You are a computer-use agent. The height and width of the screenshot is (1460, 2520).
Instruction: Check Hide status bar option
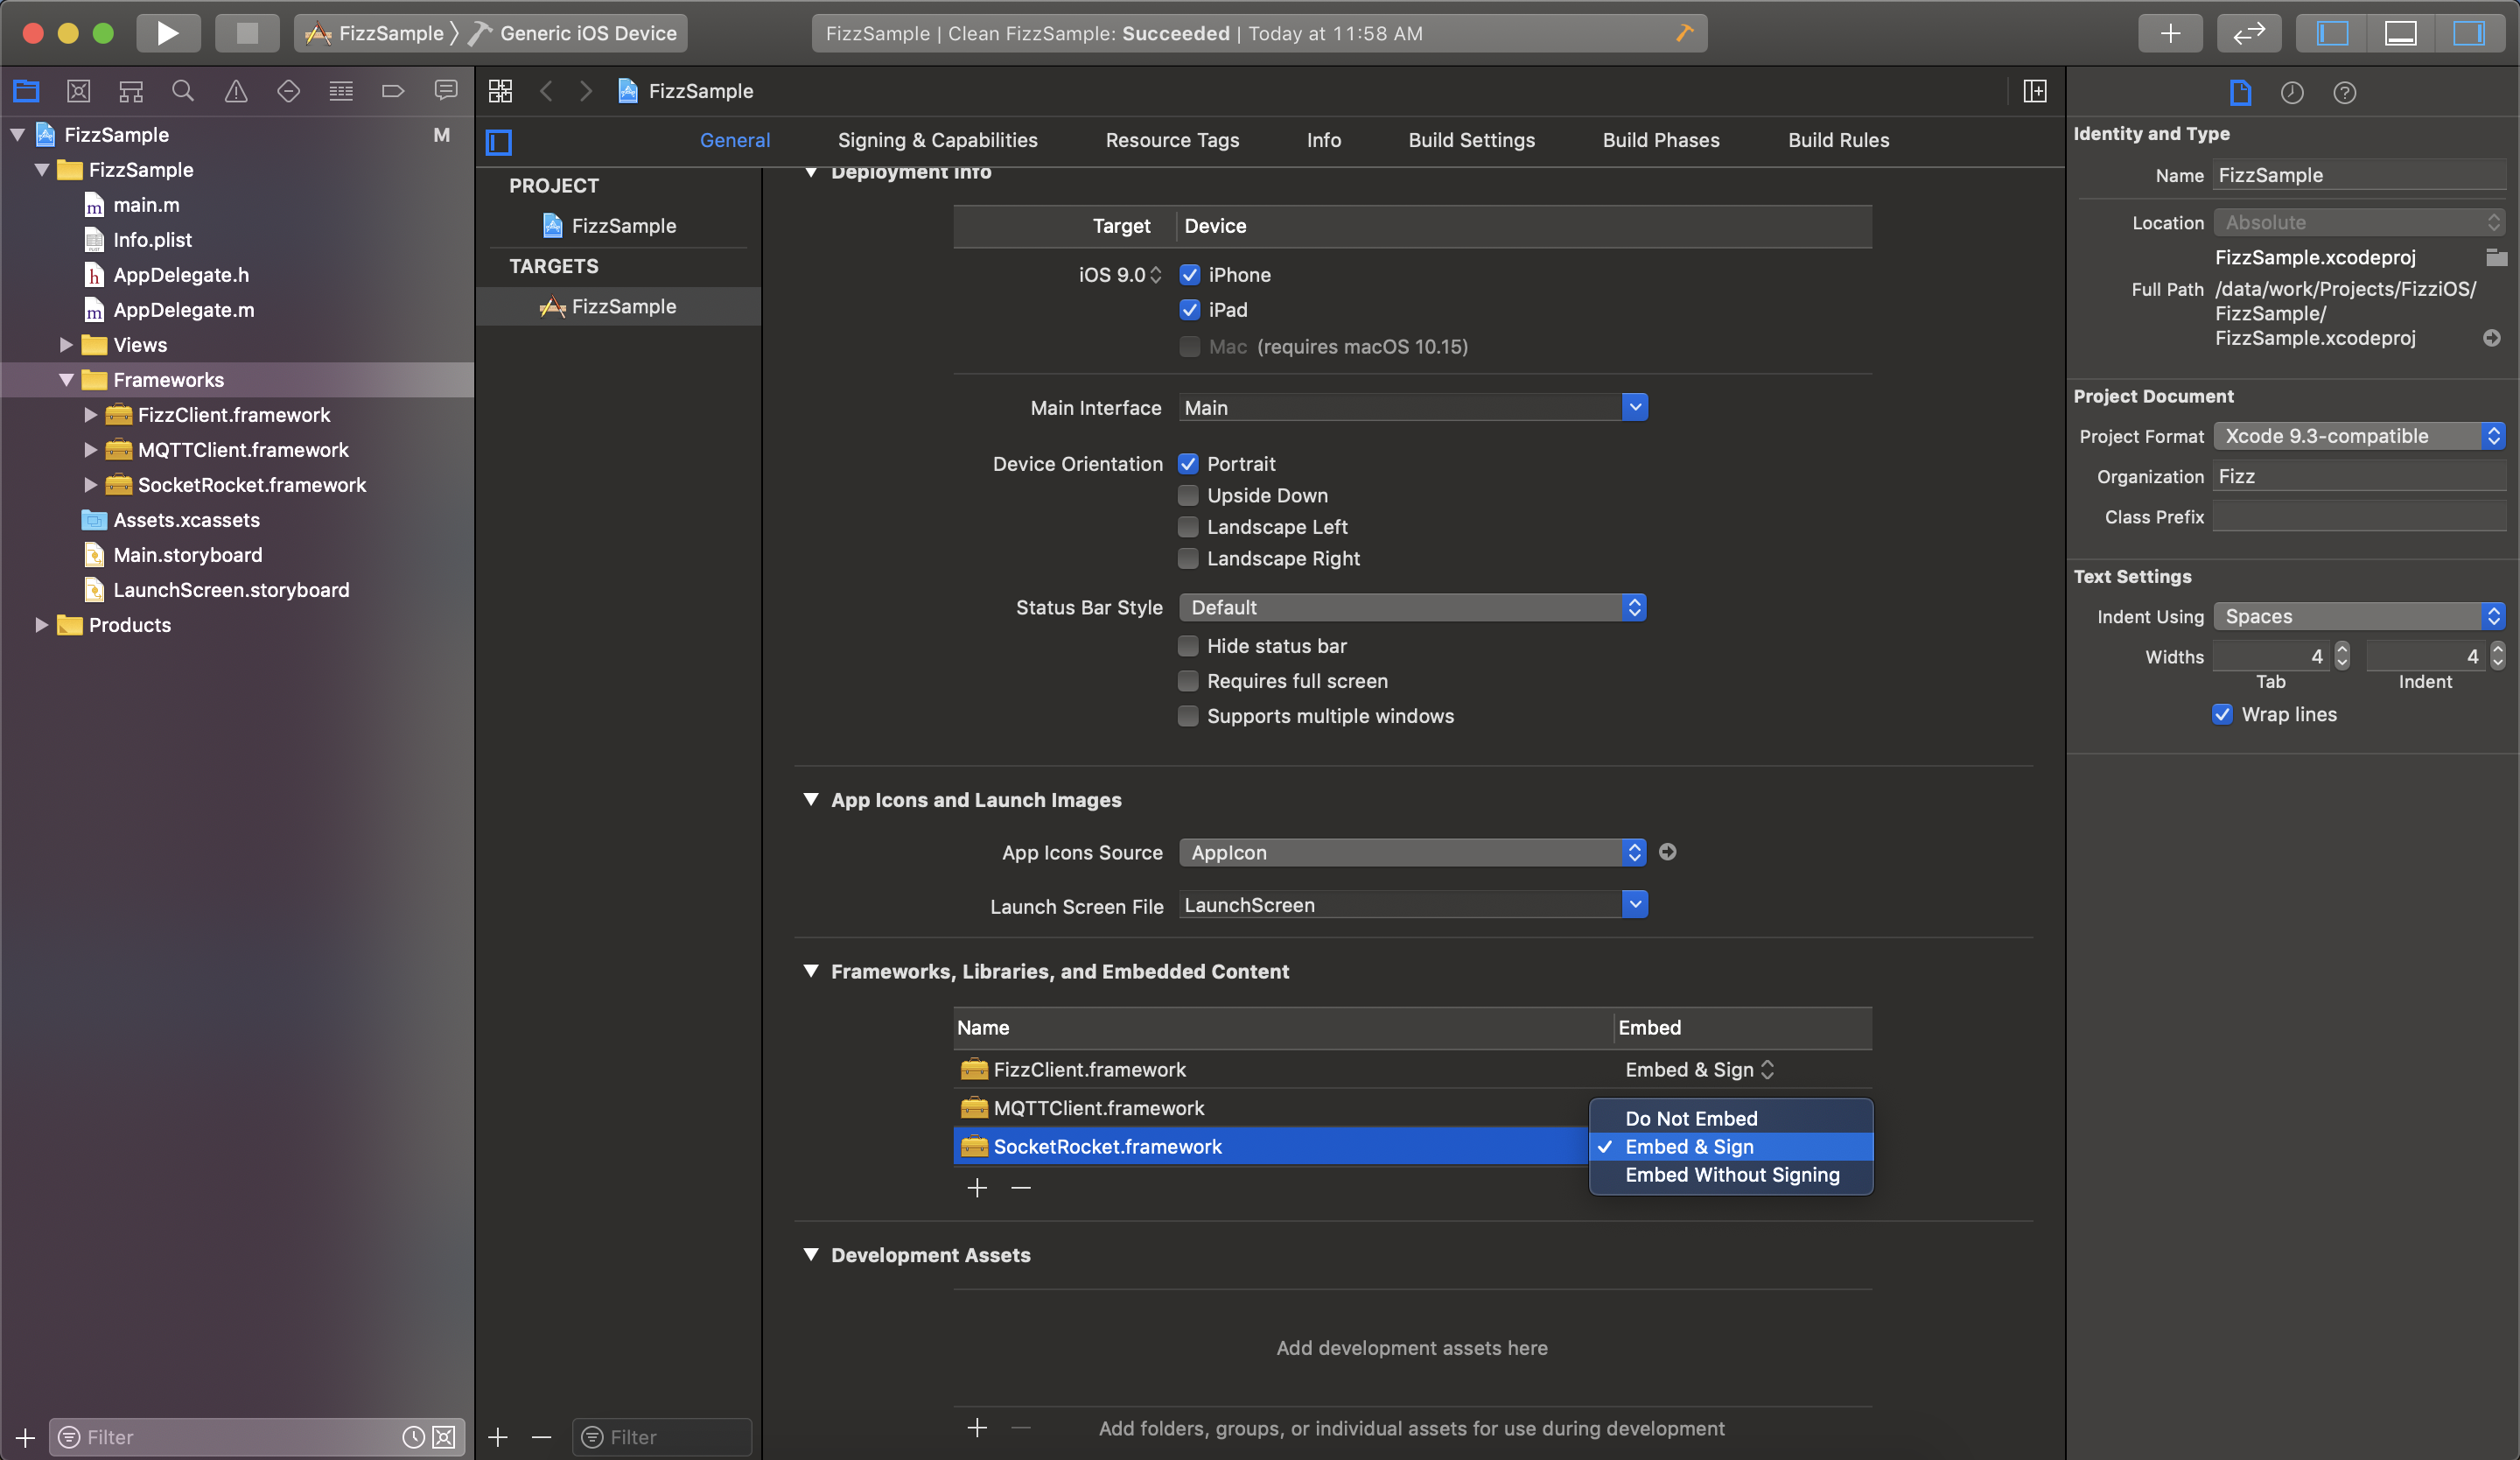tap(1188, 646)
